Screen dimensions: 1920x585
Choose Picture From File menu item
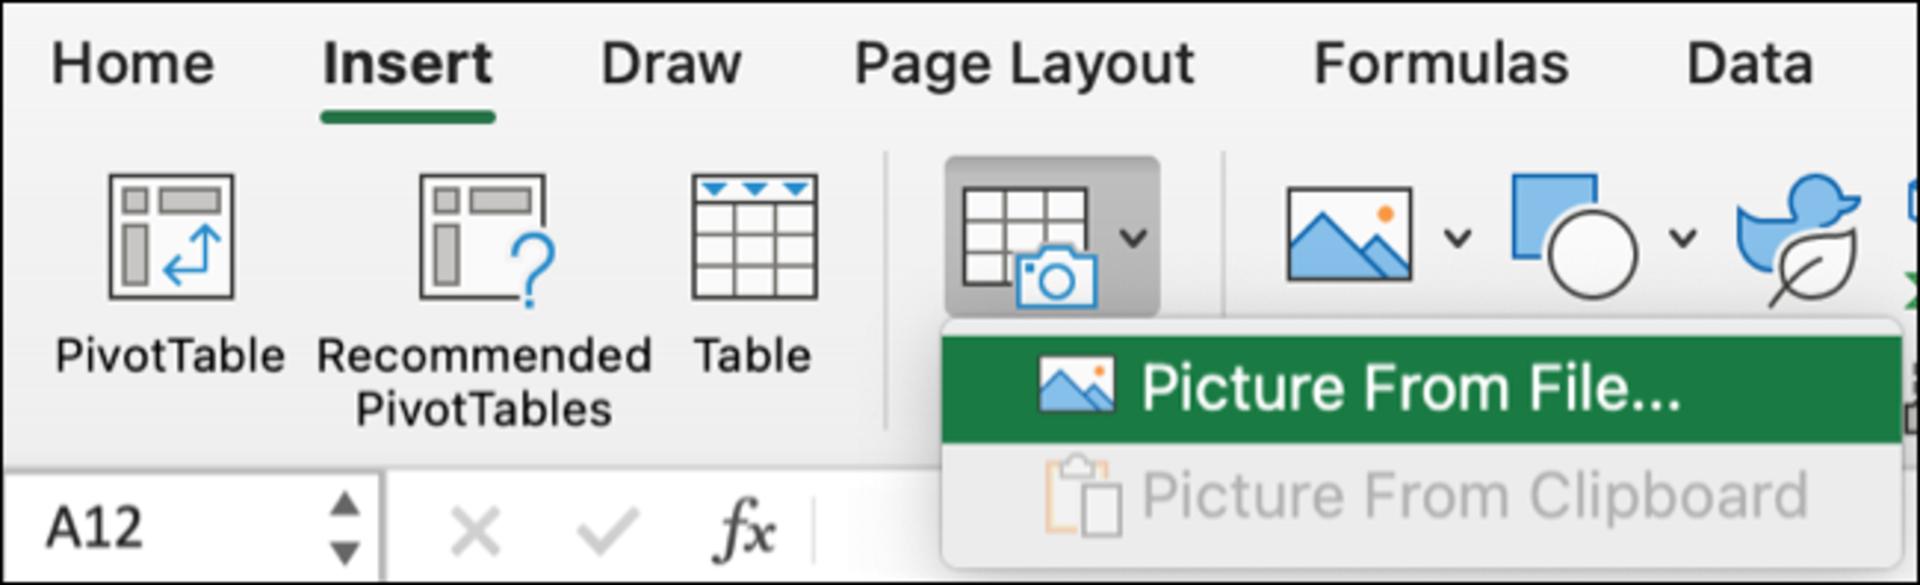click(1421, 389)
